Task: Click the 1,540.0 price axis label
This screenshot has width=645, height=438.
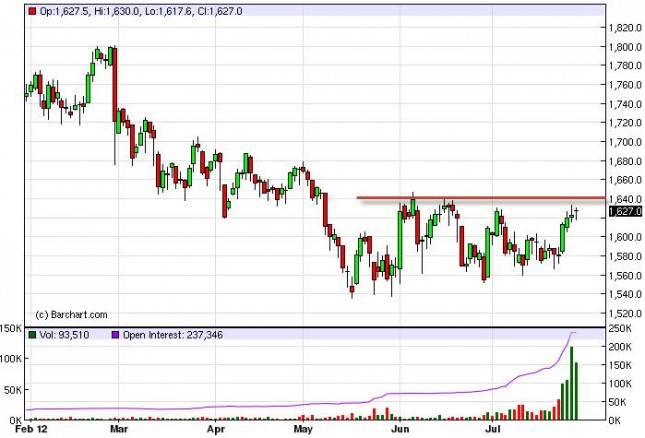Action: click(x=625, y=294)
